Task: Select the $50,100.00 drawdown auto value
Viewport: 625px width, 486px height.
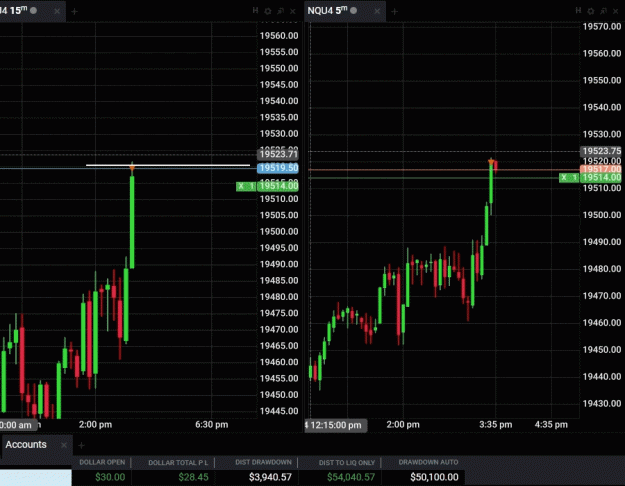Action: click(434, 477)
